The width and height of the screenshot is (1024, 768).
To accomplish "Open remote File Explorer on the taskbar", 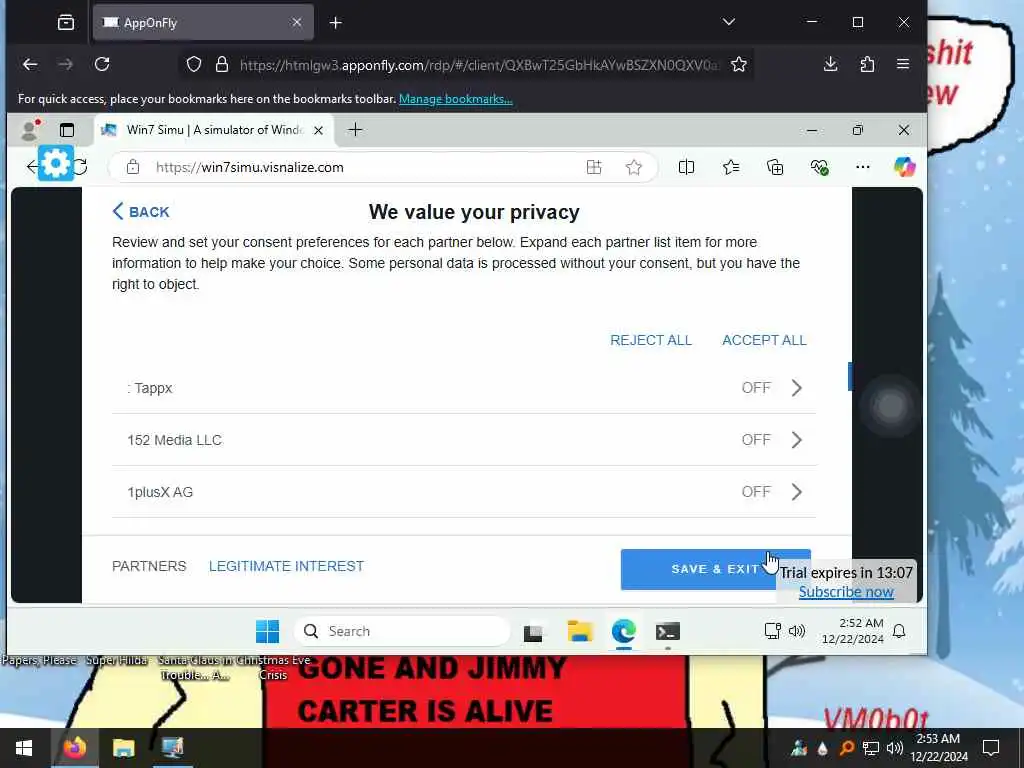I will (x=579, y=631).
